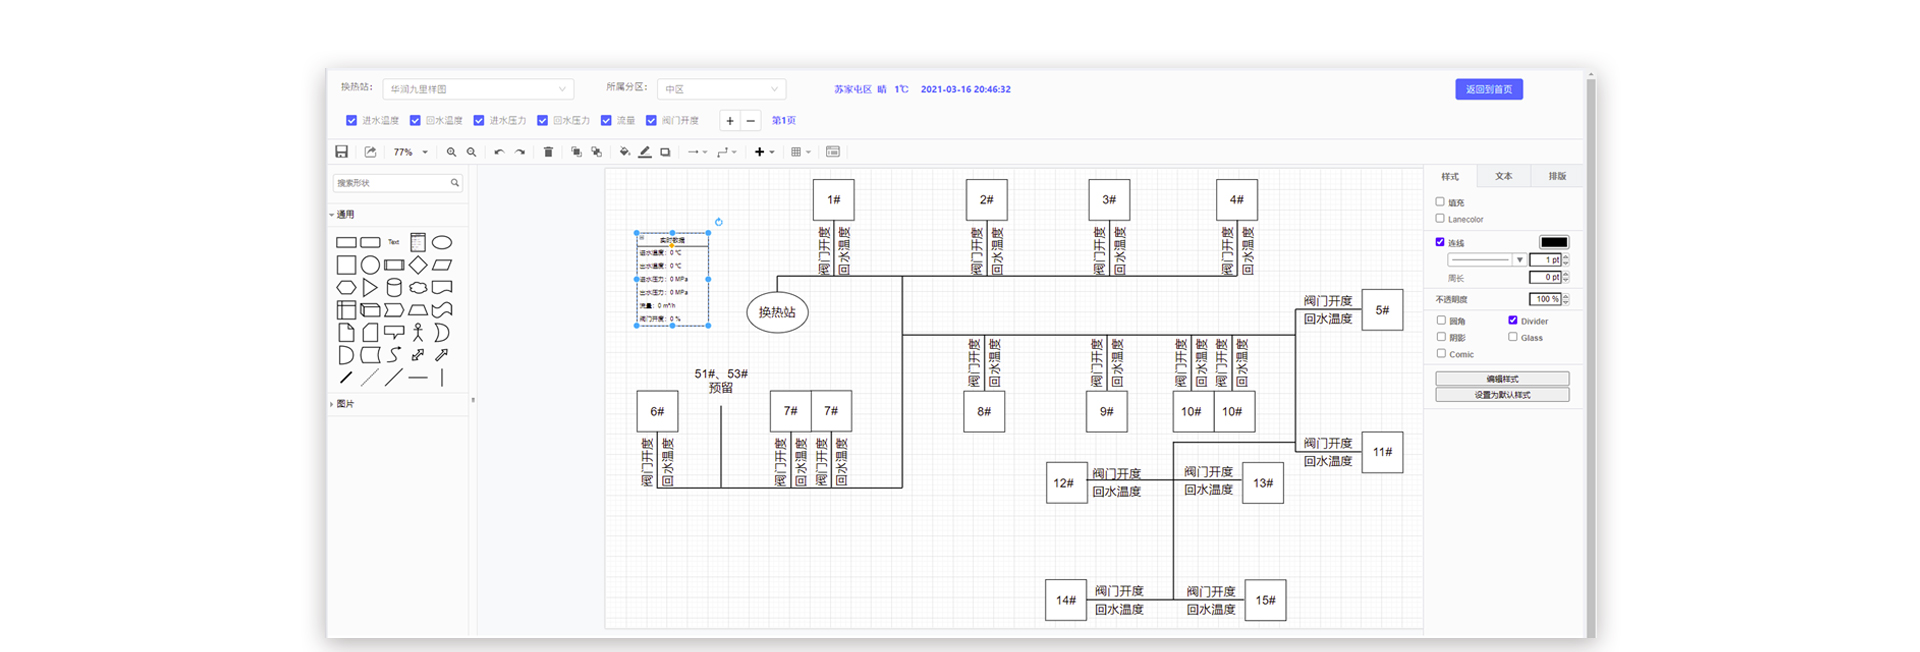Click the black line color swatch

pyautogui.click(x=1553, y=242)
